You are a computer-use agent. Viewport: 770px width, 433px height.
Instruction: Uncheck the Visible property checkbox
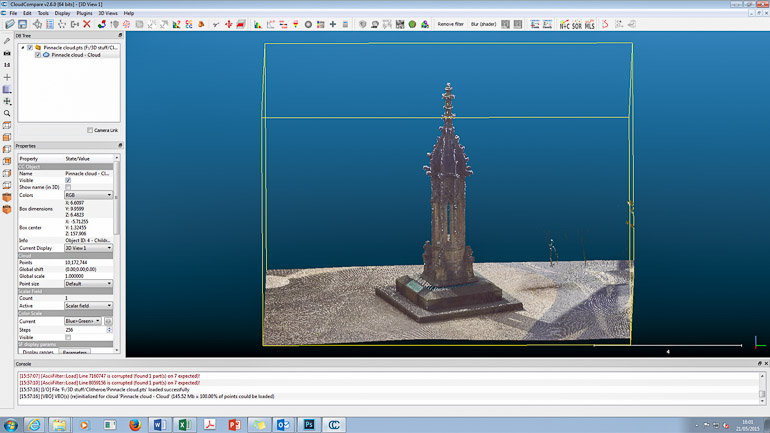pos(68,181)
